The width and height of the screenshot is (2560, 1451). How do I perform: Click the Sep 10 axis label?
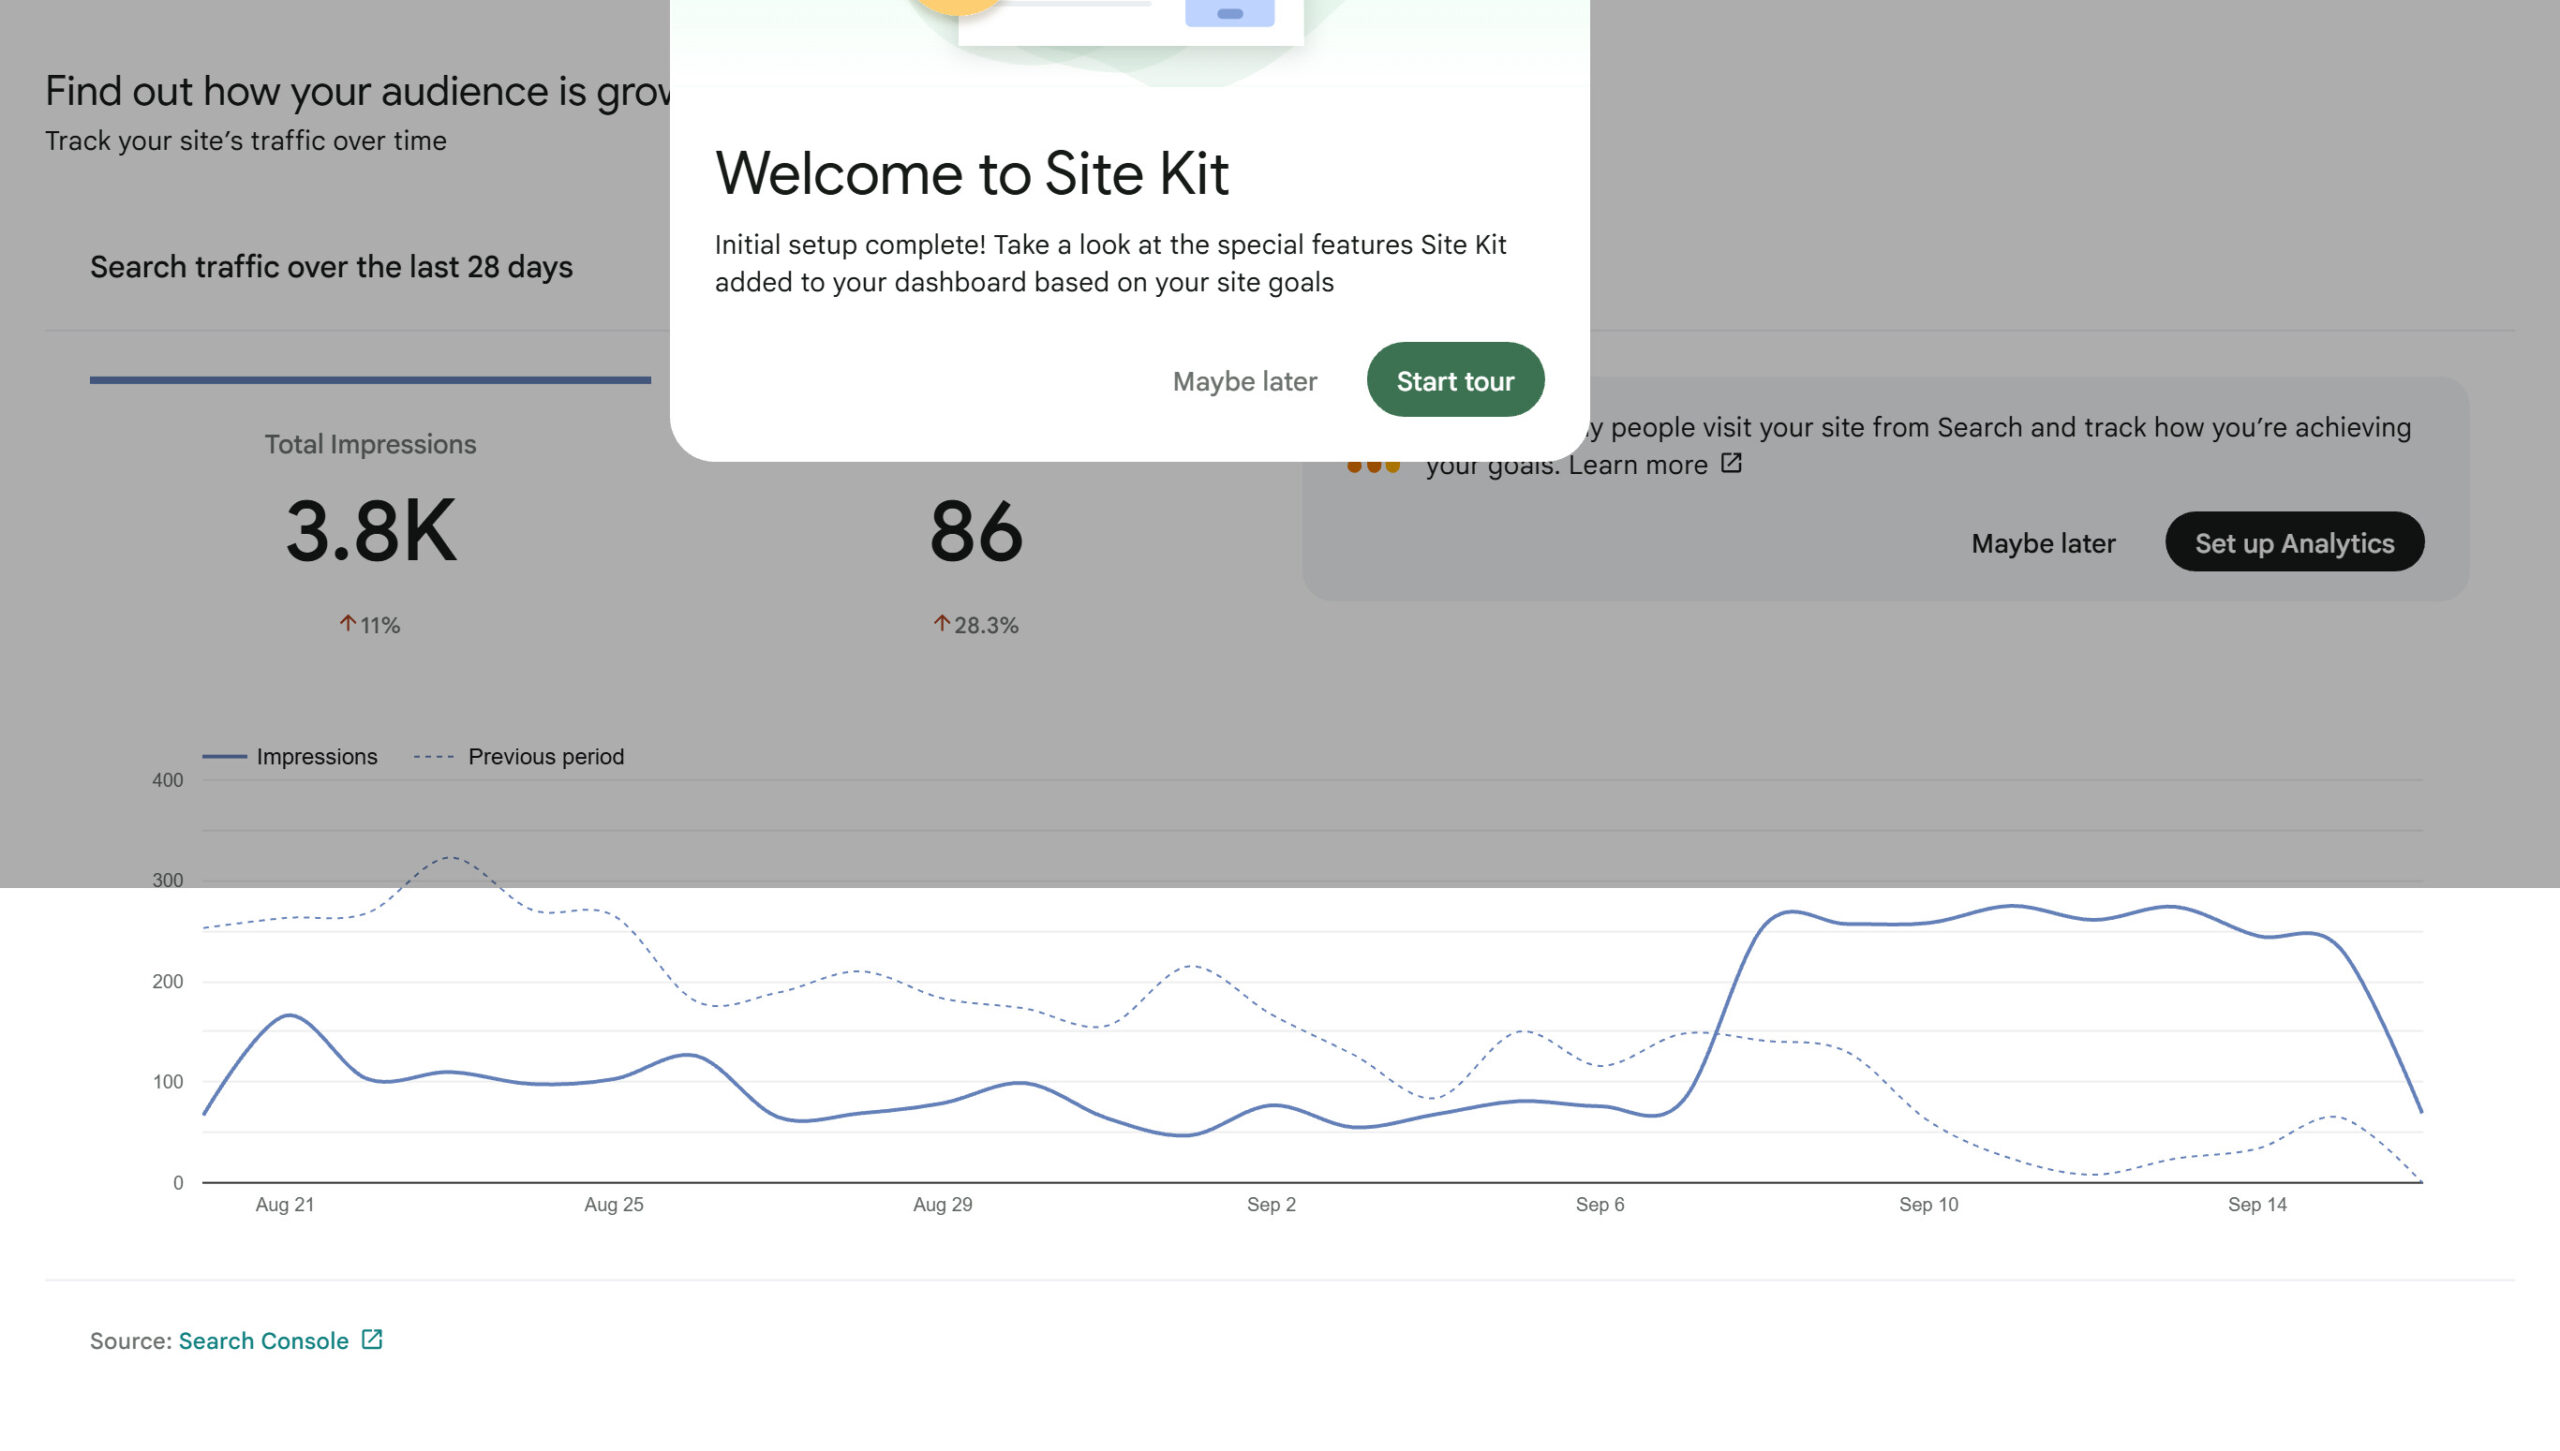(1929, 1204)
